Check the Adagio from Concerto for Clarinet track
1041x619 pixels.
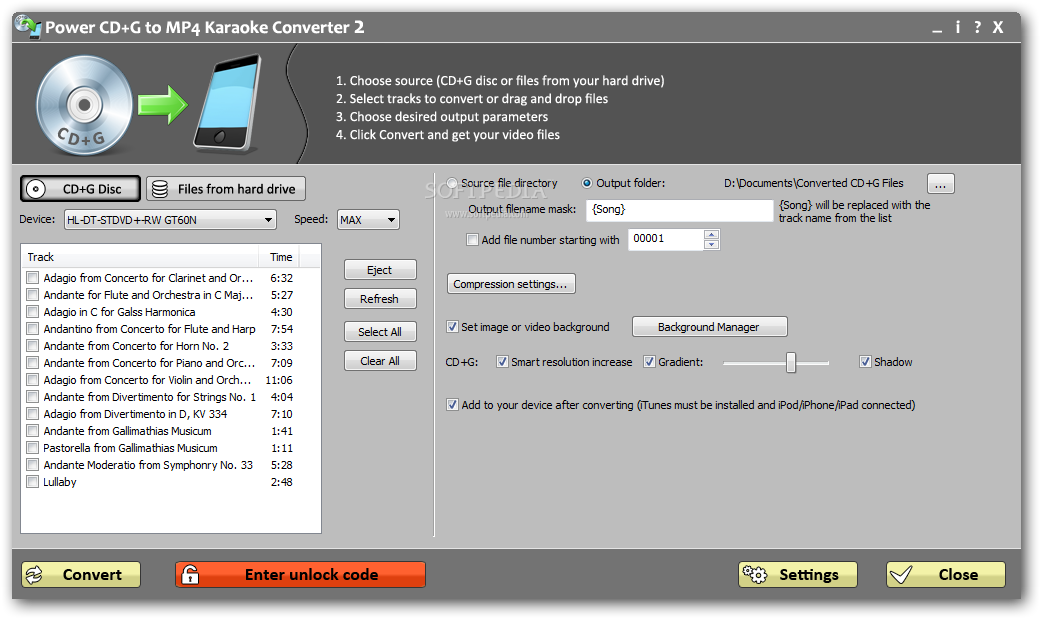(x=33, y=278)
